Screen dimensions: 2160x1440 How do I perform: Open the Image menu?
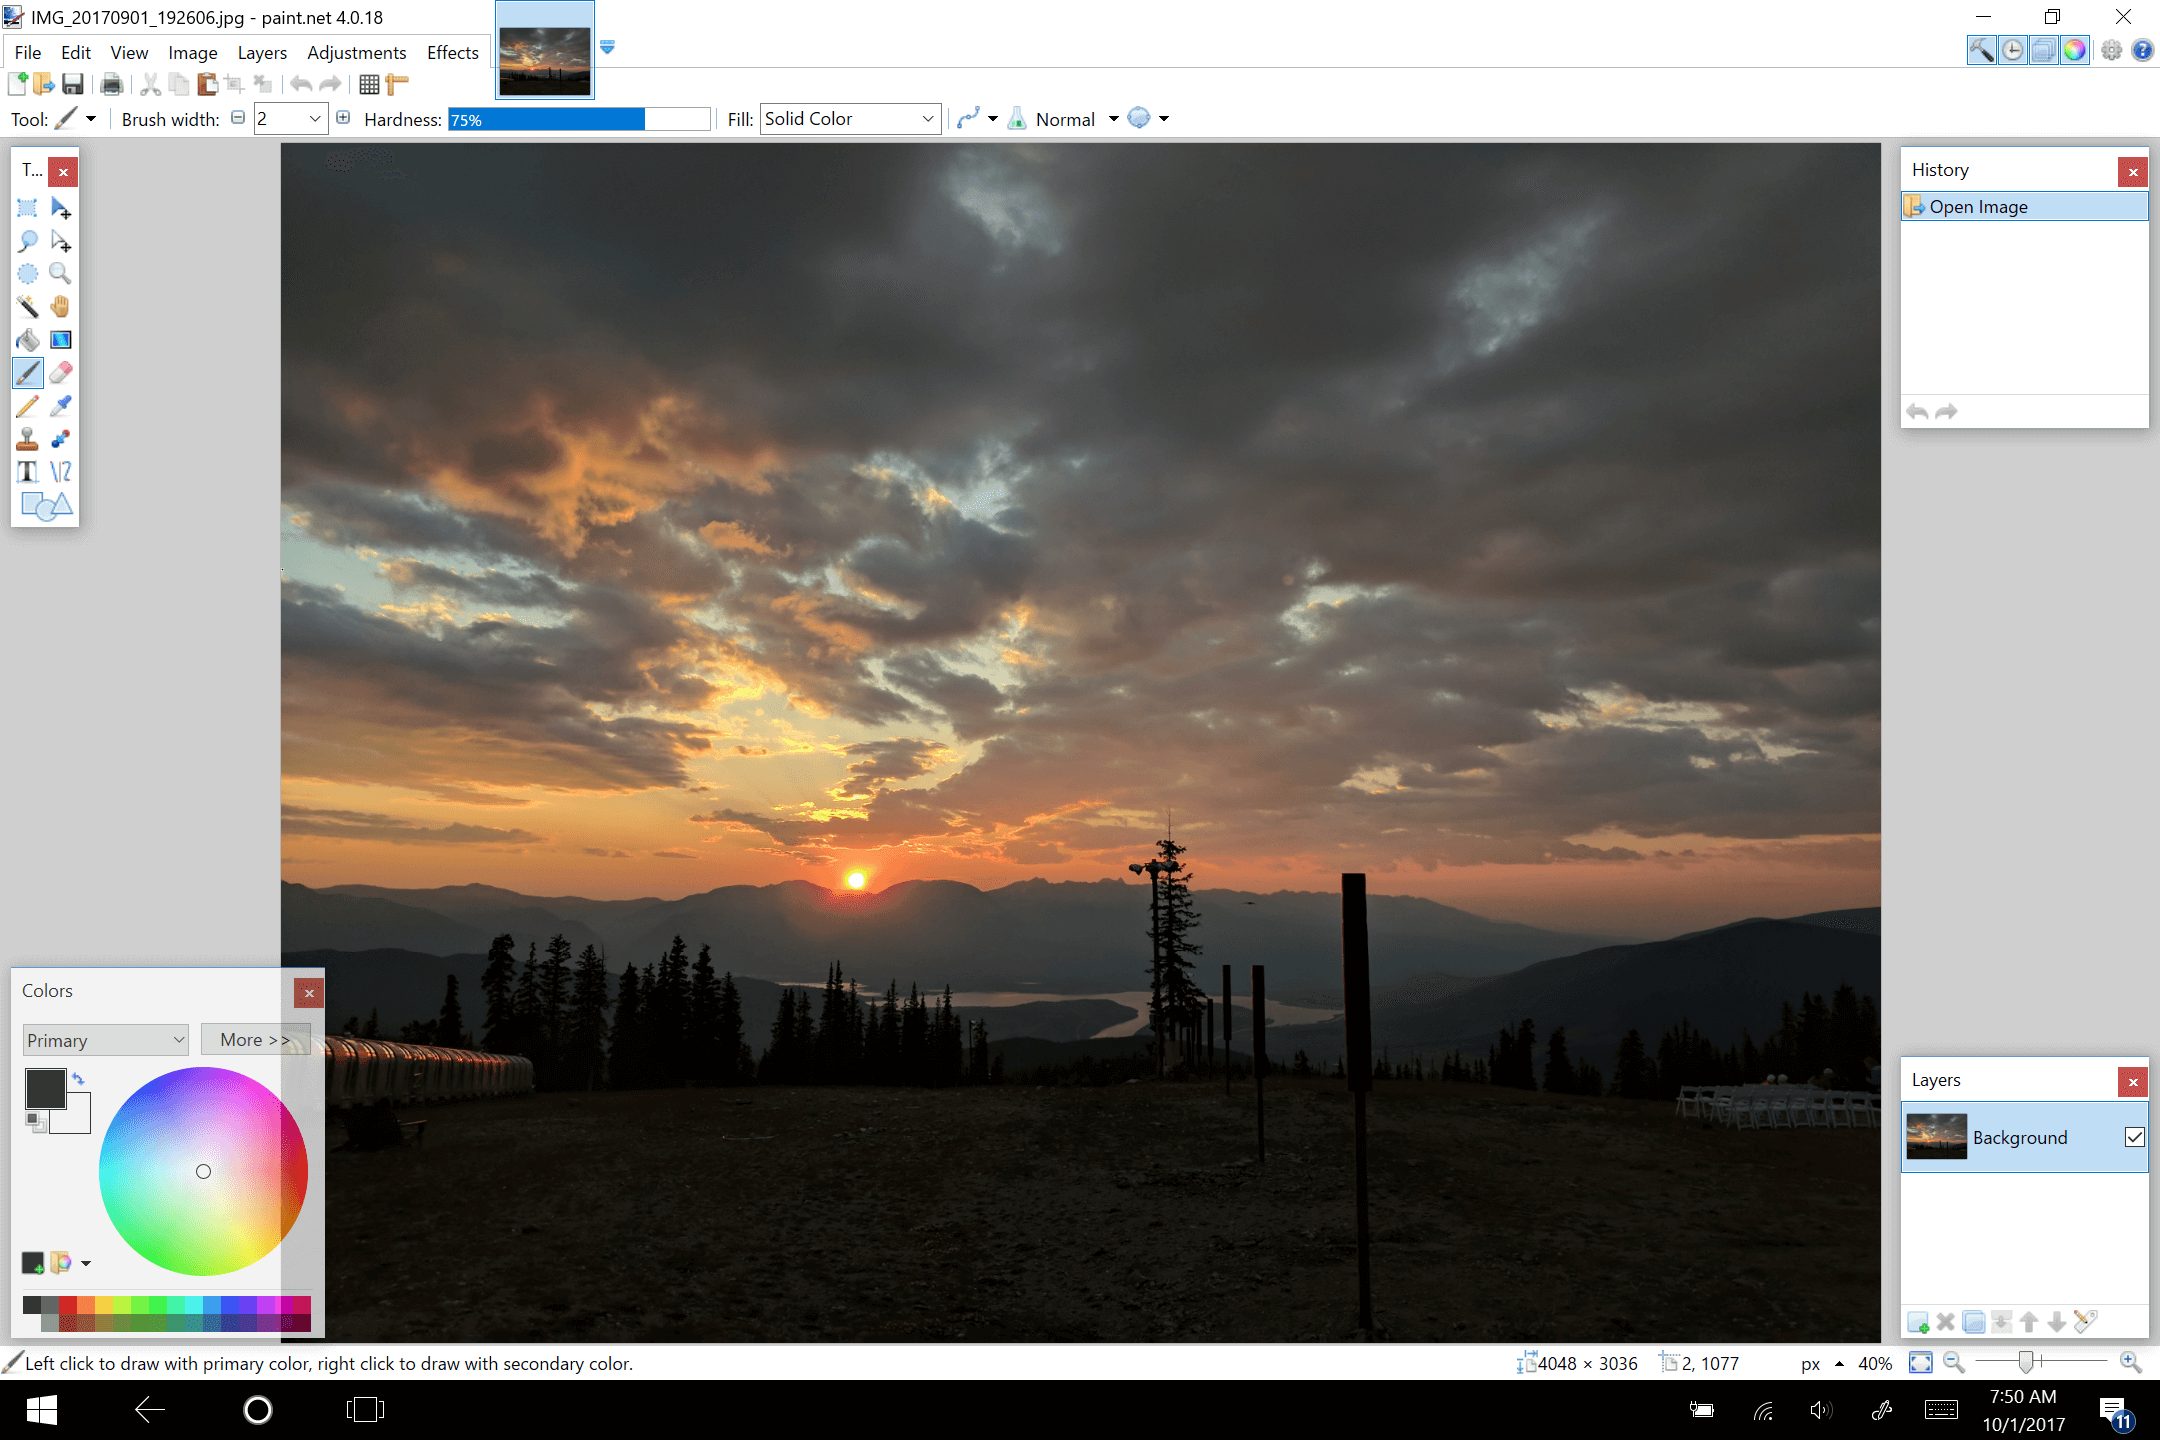(x=193, y=52)
